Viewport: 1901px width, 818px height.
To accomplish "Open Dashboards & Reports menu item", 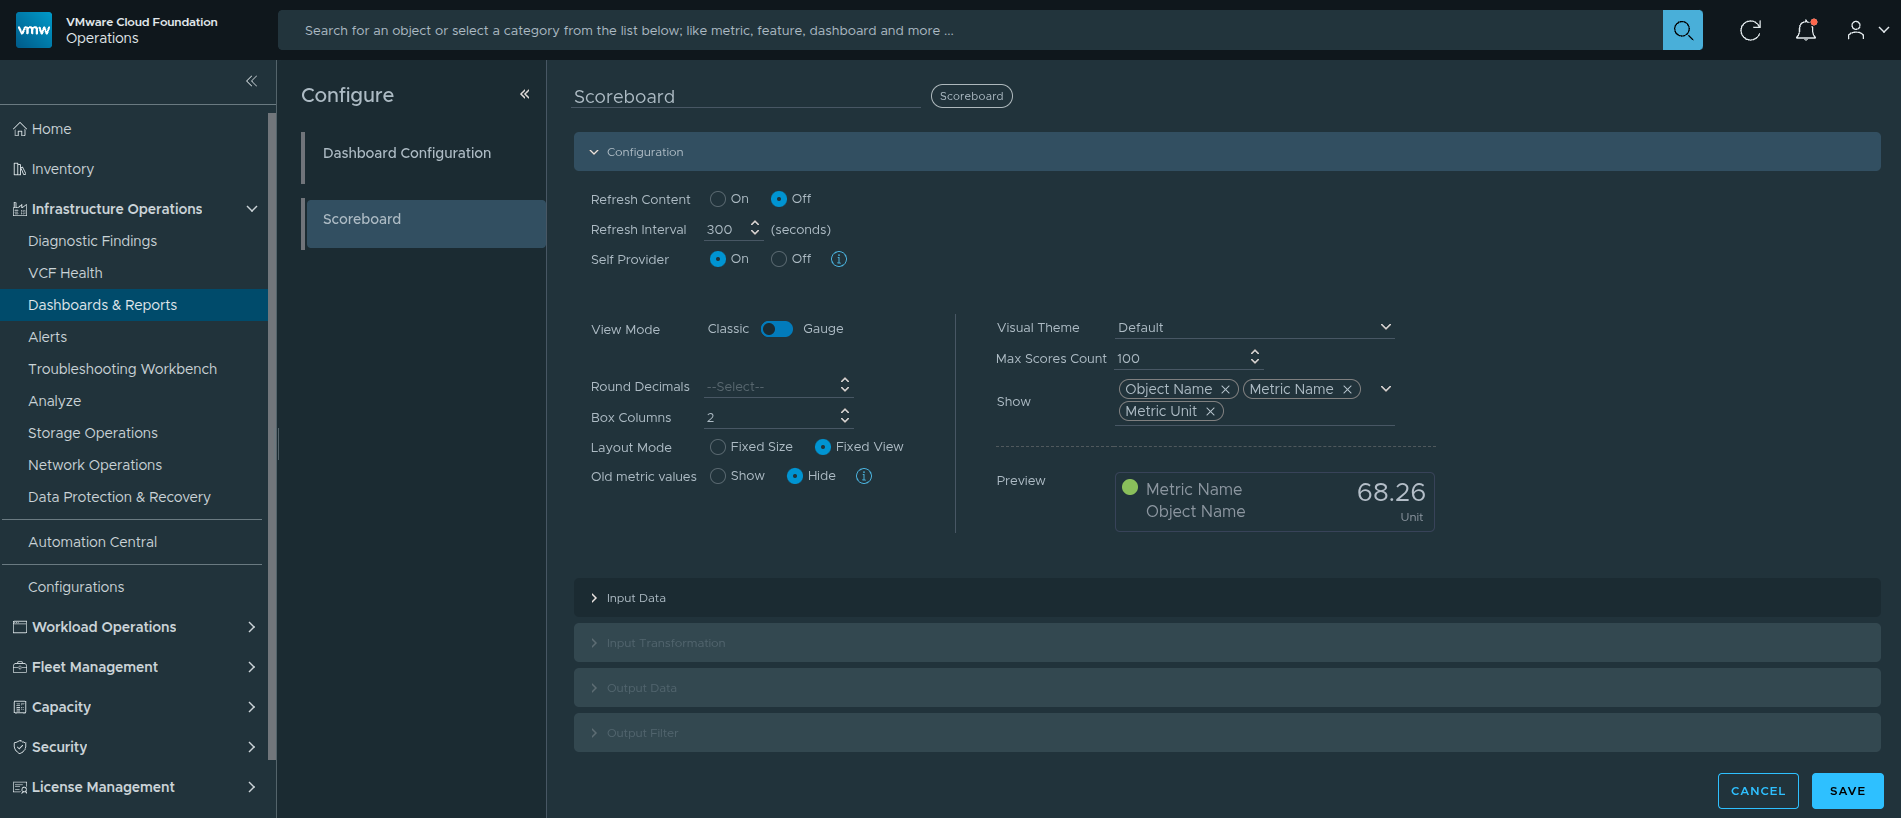I will coord(134,305).
